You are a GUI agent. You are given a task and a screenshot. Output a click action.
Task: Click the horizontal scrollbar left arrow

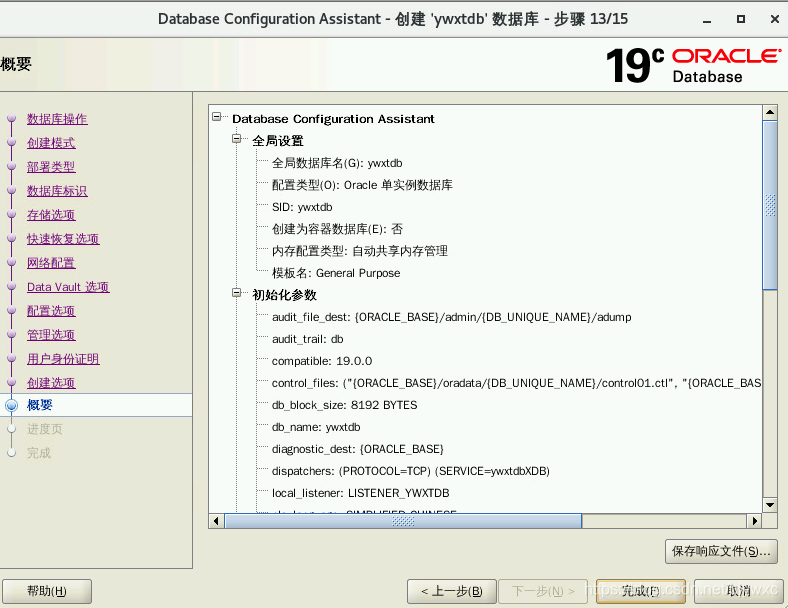pos(216,521)
